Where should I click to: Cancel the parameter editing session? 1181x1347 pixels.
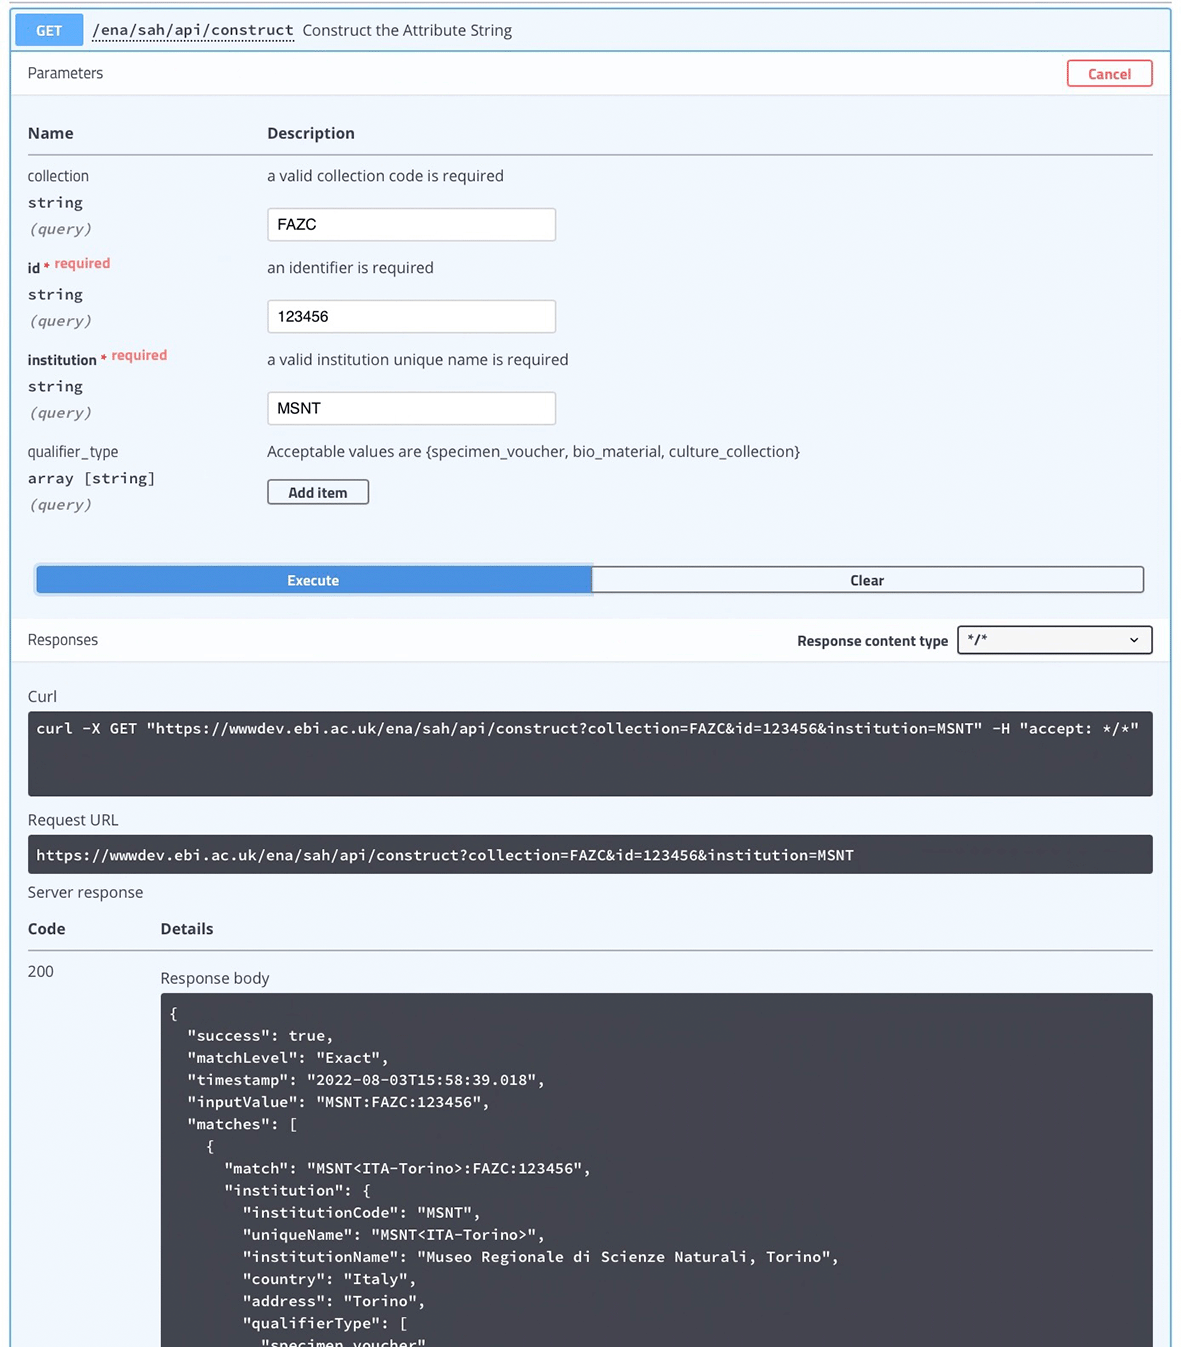point(1109,73)
